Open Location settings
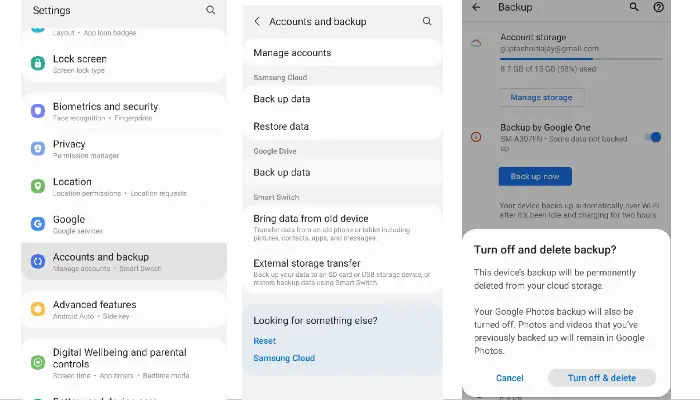The height and width of the screenshot is (400, 700). pos(124,187)
